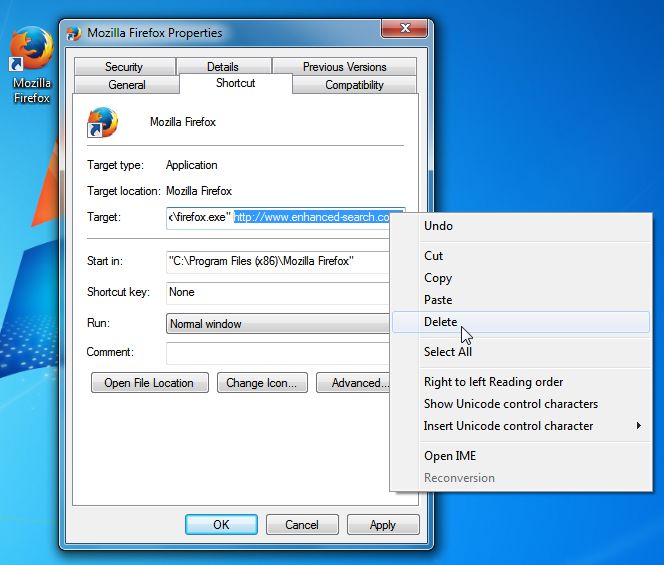Click the Firefox shortcut icon inside the Shortcut tab
Screen dimensions: 664x565
coord(102,122)
